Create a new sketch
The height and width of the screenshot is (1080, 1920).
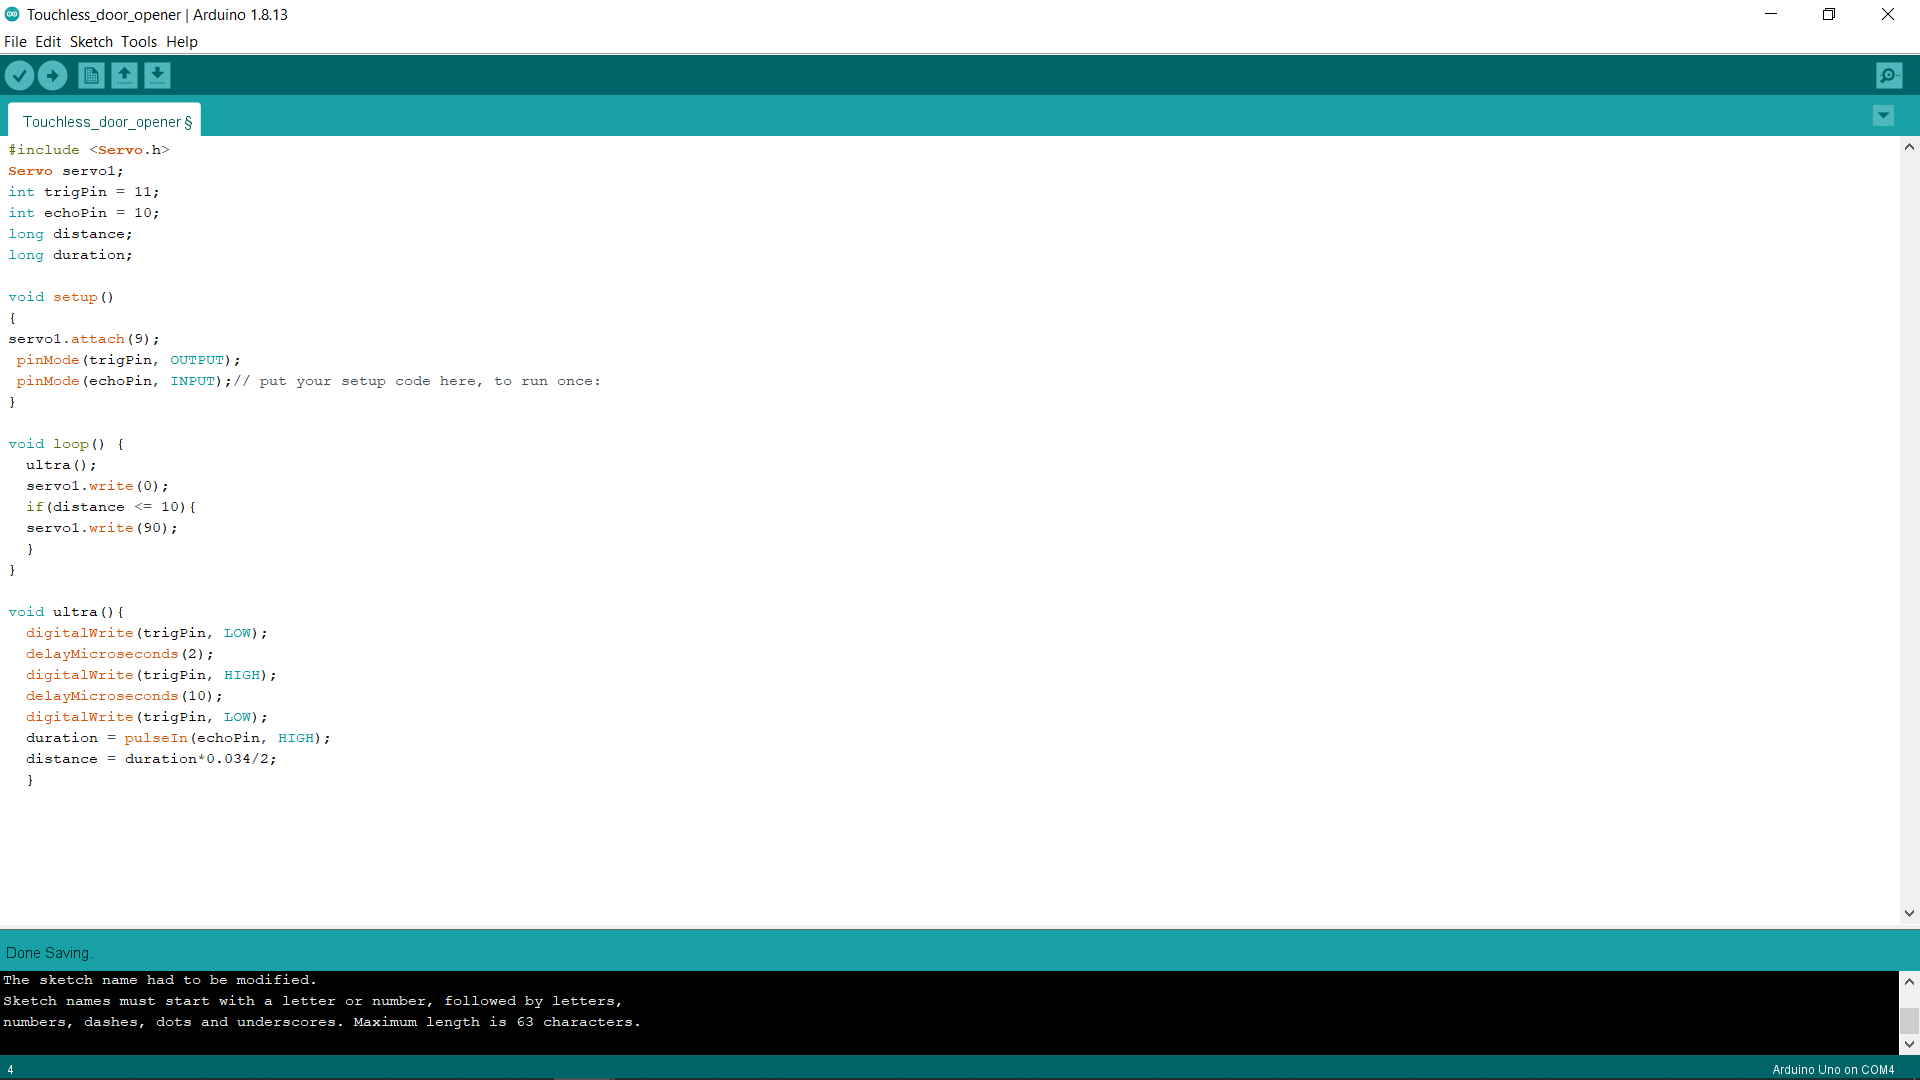click(90, 75)
